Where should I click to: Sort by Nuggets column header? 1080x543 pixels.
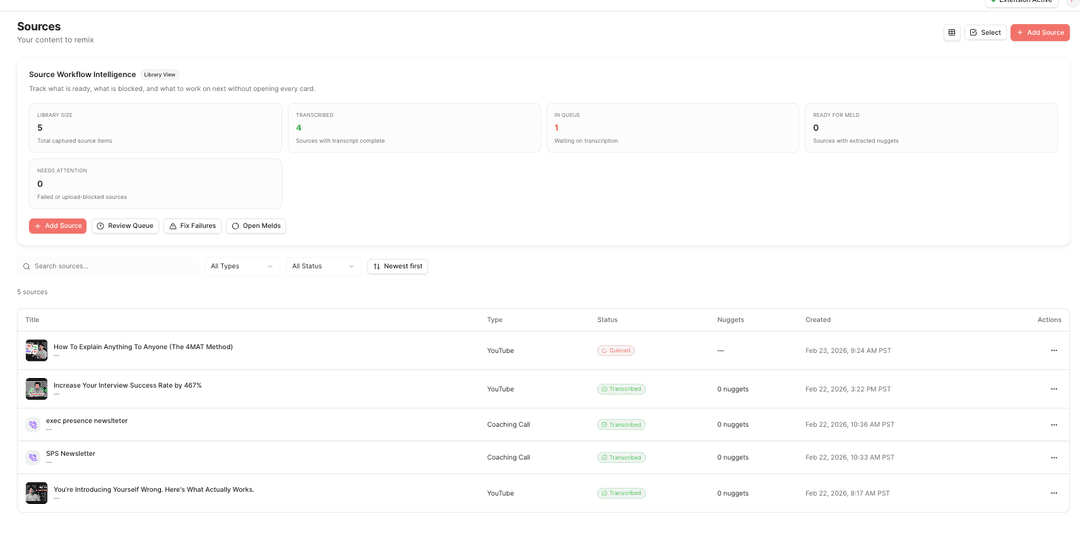pos(731,320)
